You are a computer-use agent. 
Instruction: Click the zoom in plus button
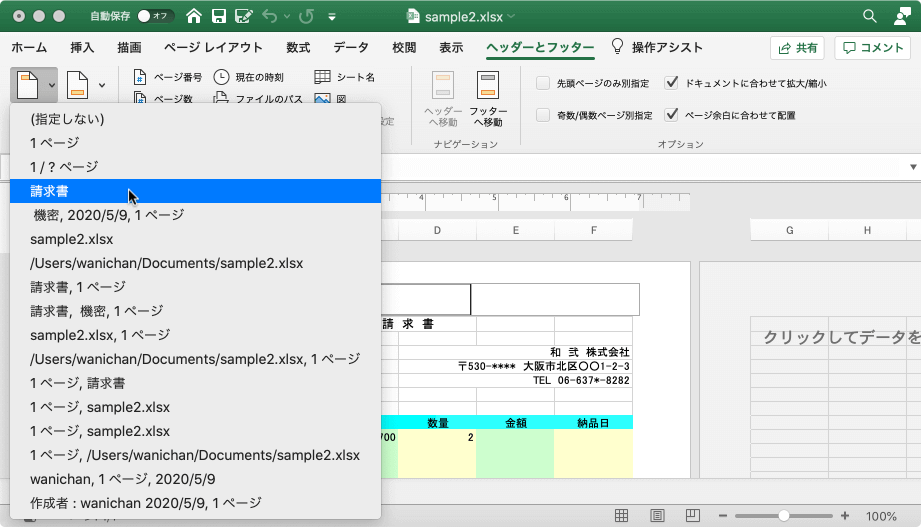[845, 516]
